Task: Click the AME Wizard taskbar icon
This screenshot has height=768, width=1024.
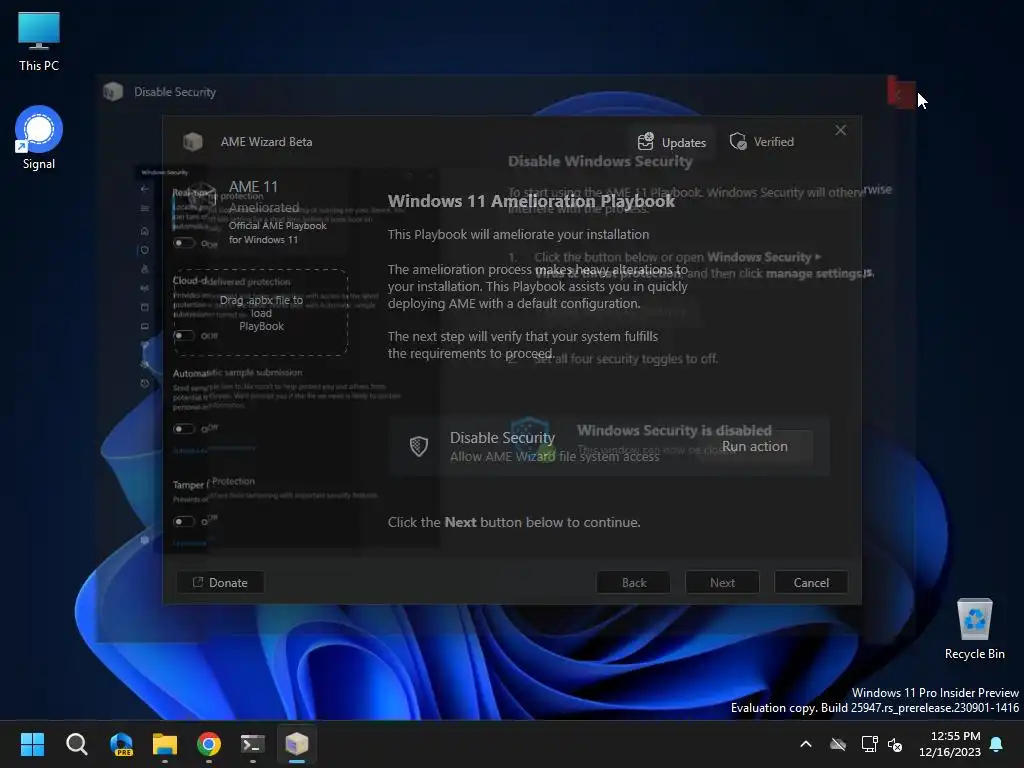Action: [296, 744]
